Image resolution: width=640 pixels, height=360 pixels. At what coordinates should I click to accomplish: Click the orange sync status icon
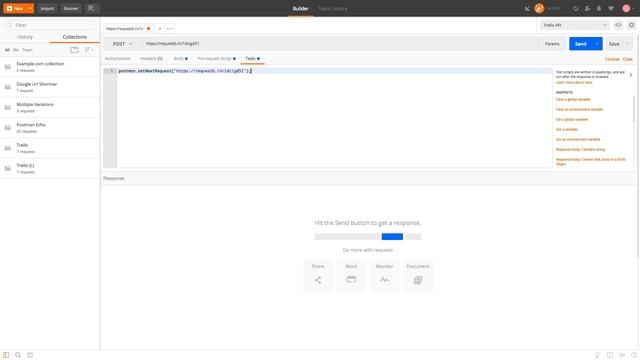(539, 9)
